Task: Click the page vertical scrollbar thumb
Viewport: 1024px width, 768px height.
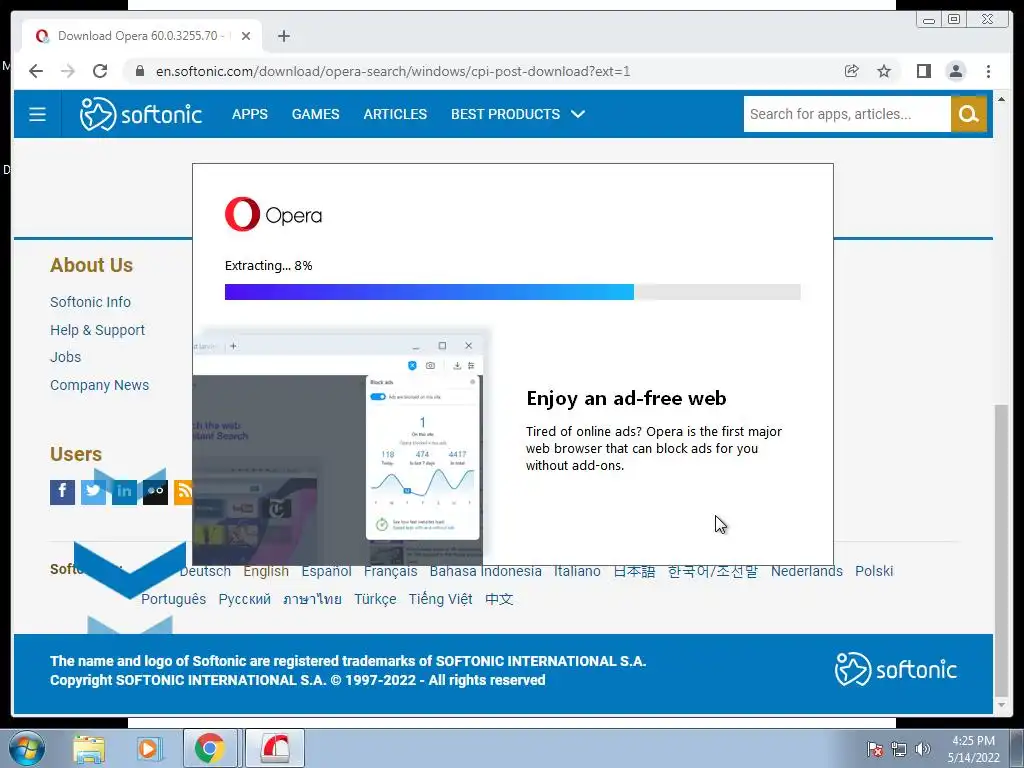Action: tap(1001, 550)
